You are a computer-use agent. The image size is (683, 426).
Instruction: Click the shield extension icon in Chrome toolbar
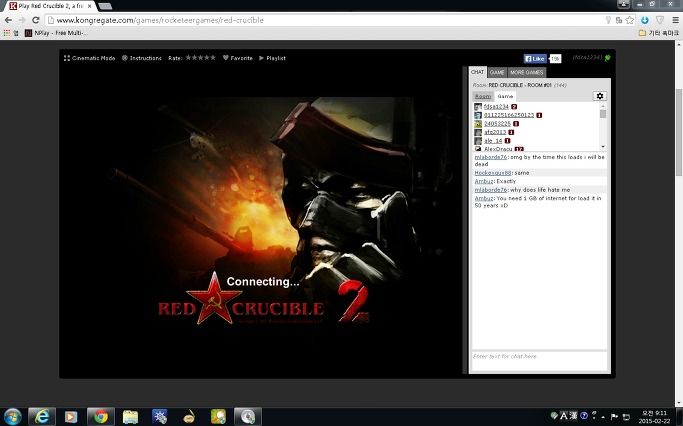[660, 20]
